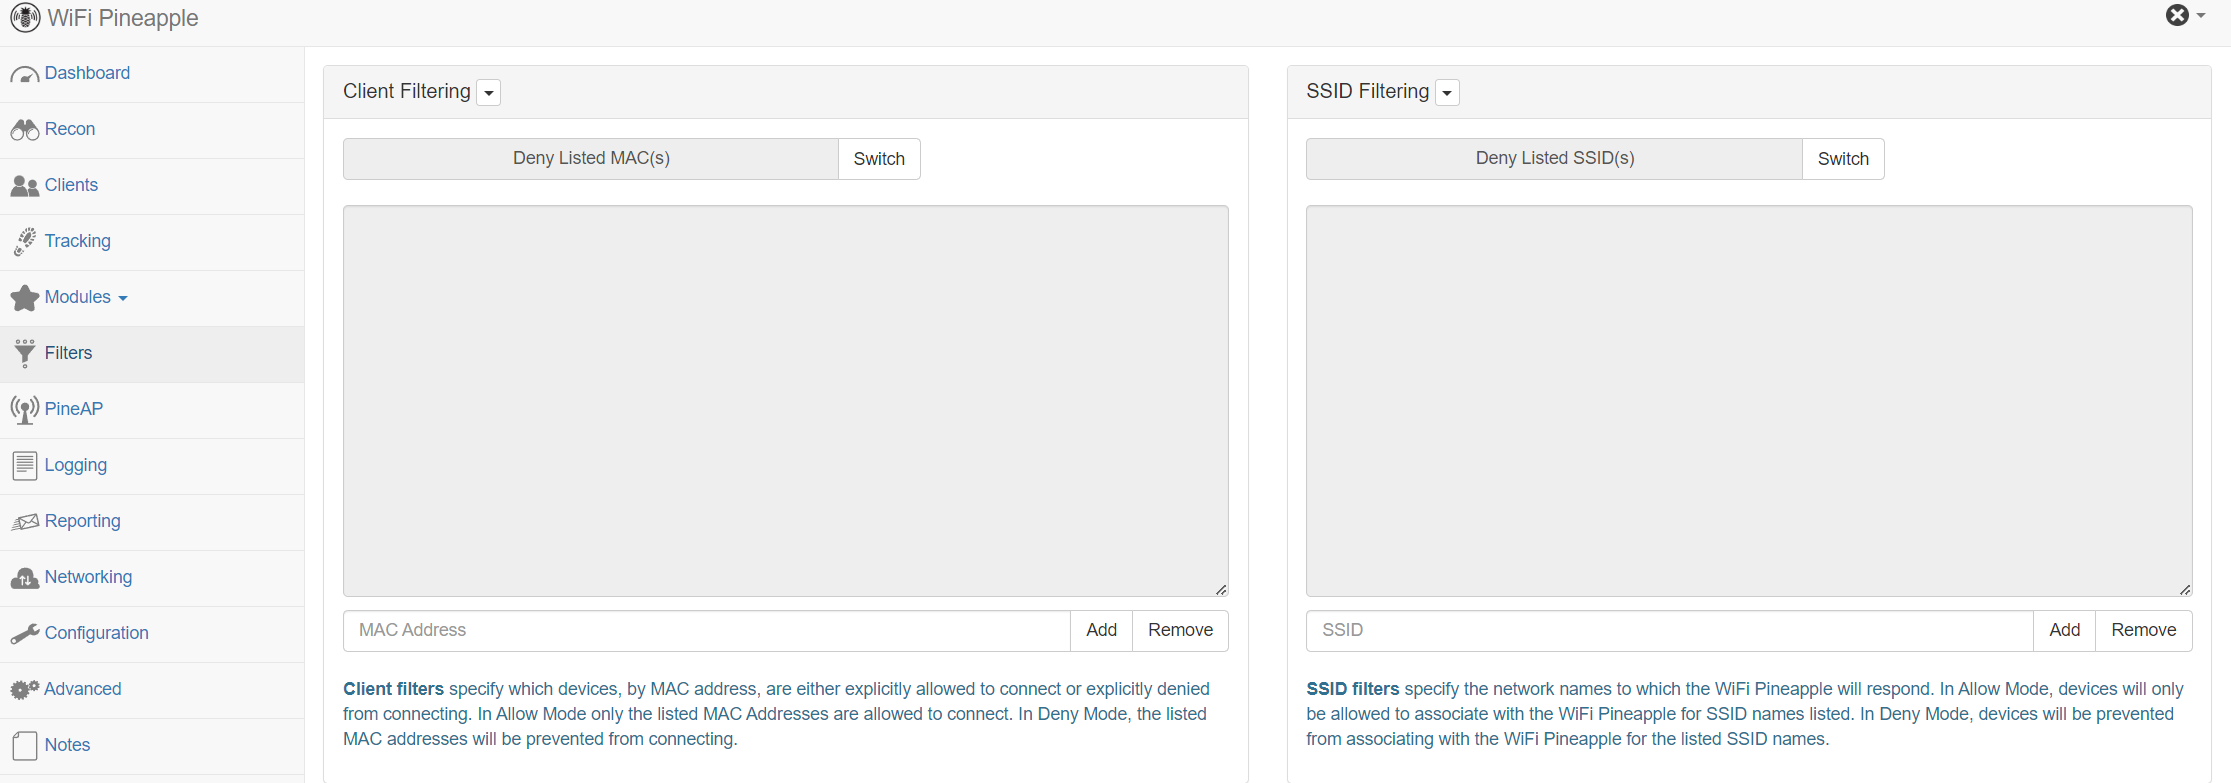
Task: Focus the MAC Address input field
Action: pos(707,630)
